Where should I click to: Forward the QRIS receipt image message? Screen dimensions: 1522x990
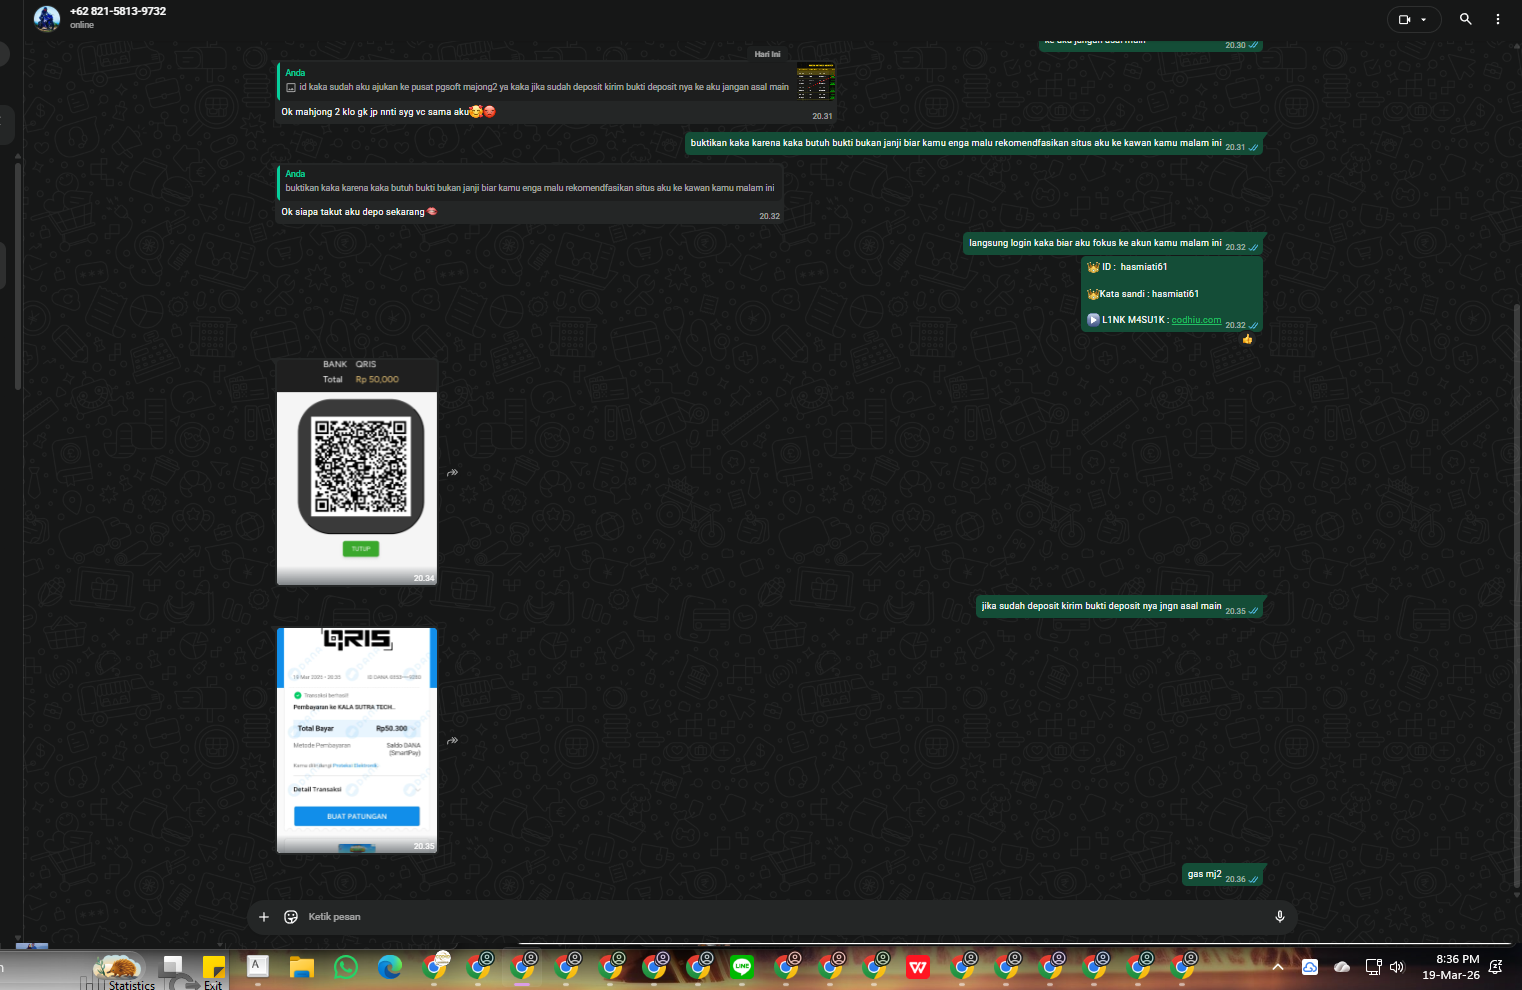click(x=453, y=741)
